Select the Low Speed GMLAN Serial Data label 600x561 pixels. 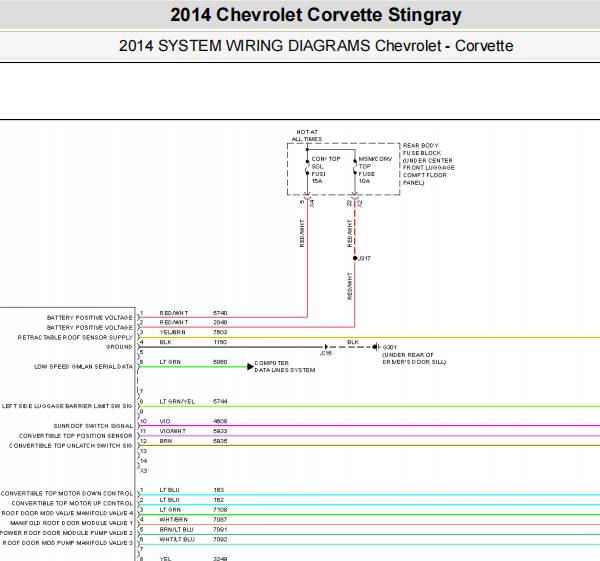pos(83,367)
